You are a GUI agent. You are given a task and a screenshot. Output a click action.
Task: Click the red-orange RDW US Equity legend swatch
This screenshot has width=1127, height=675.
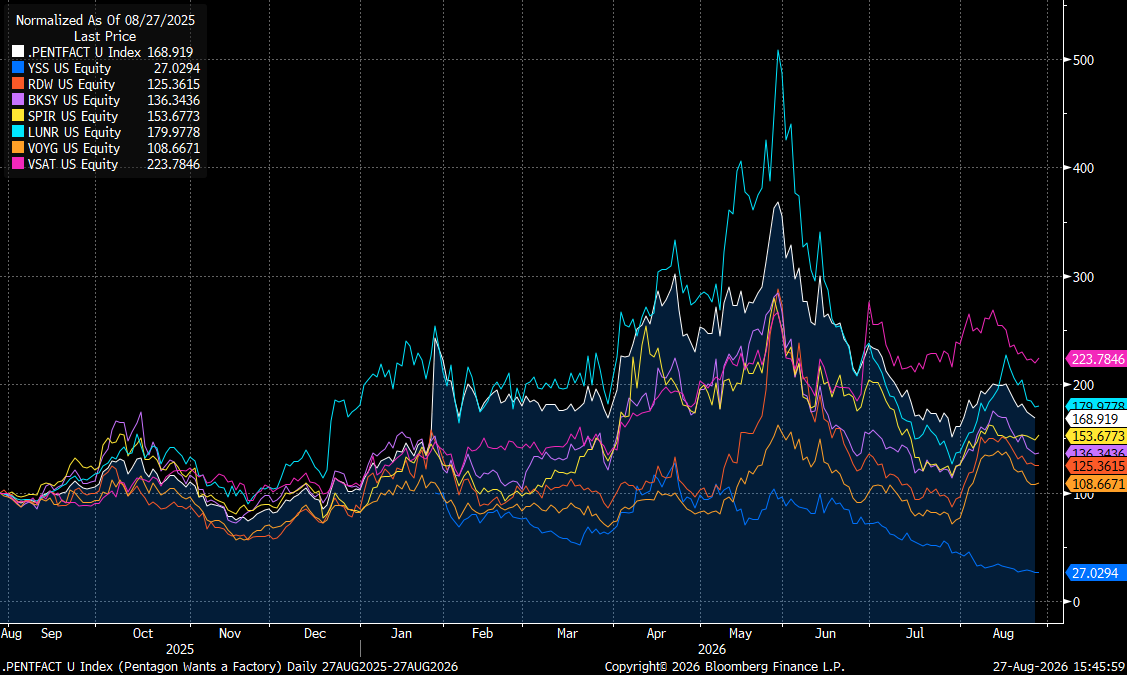[x=18, y=84]
